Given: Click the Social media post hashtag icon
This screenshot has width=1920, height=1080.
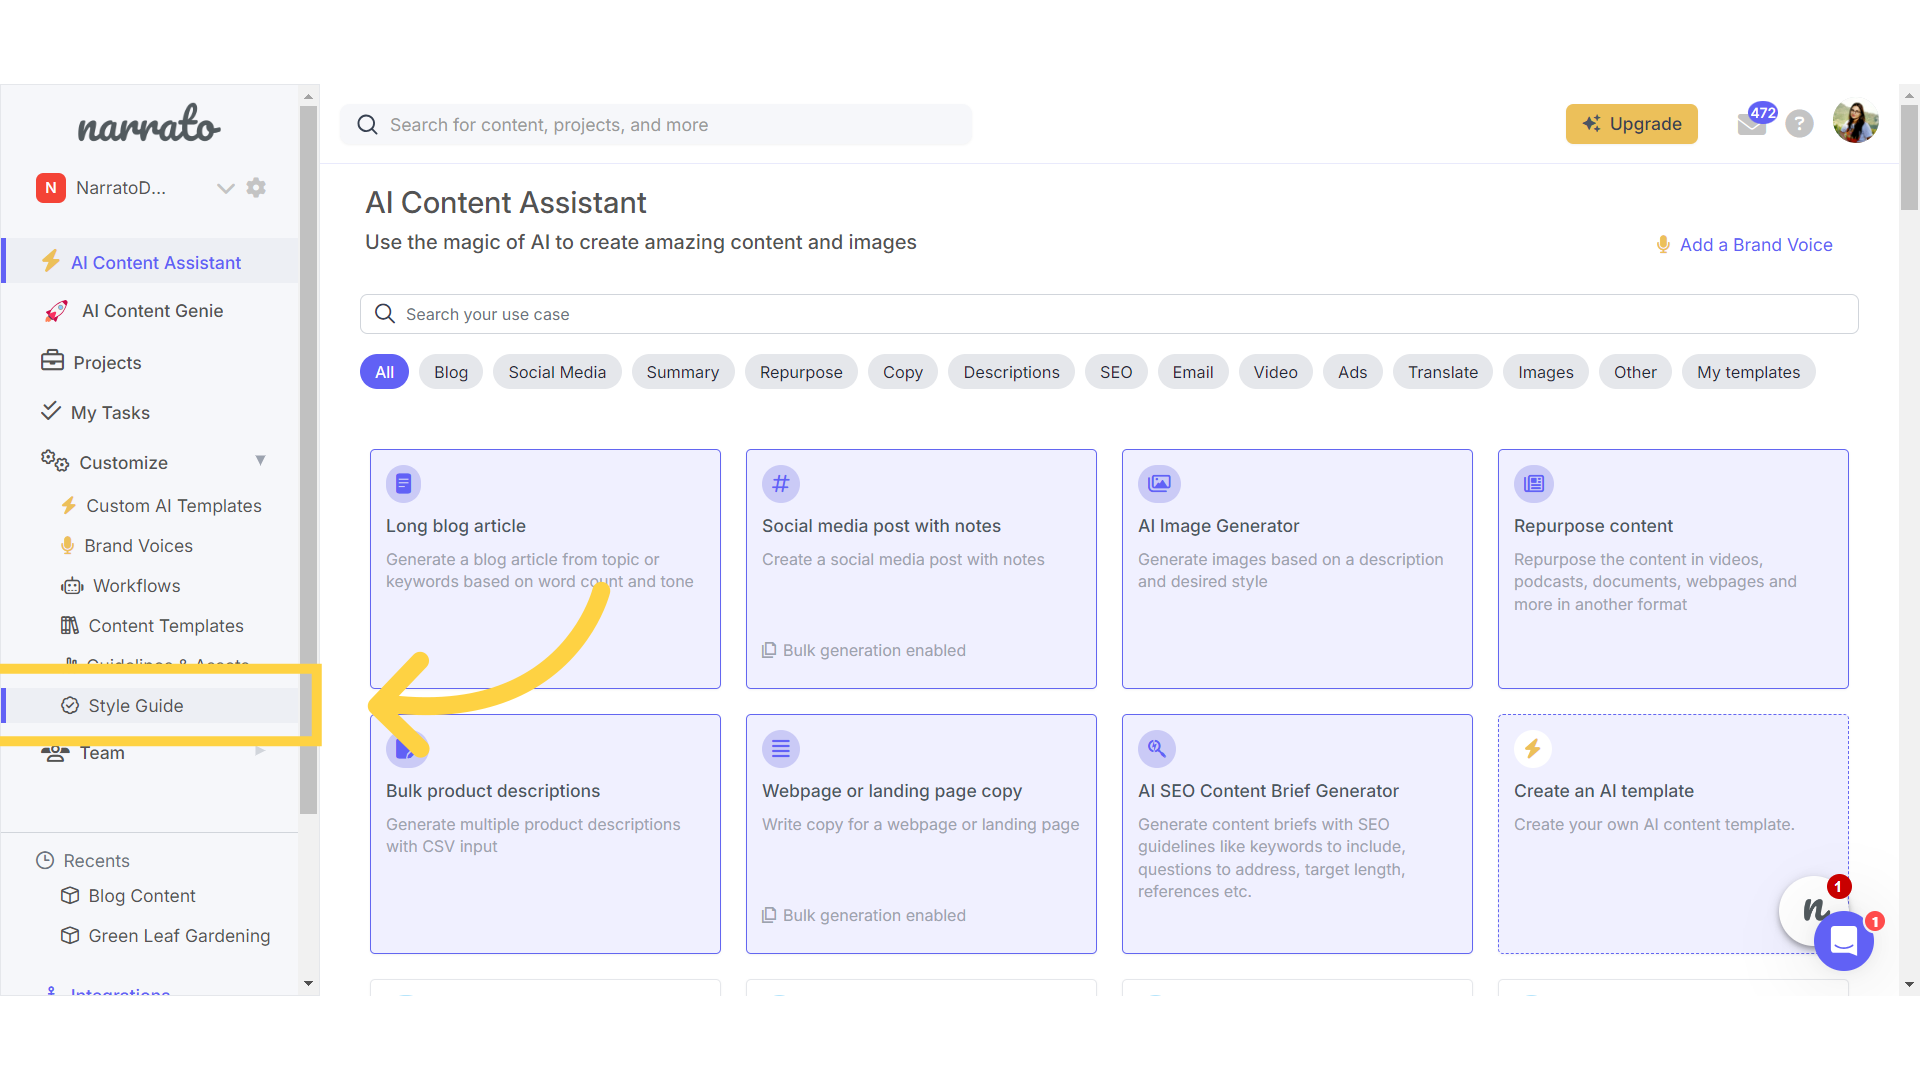Looking at the screenshot, I should point(780,484).
